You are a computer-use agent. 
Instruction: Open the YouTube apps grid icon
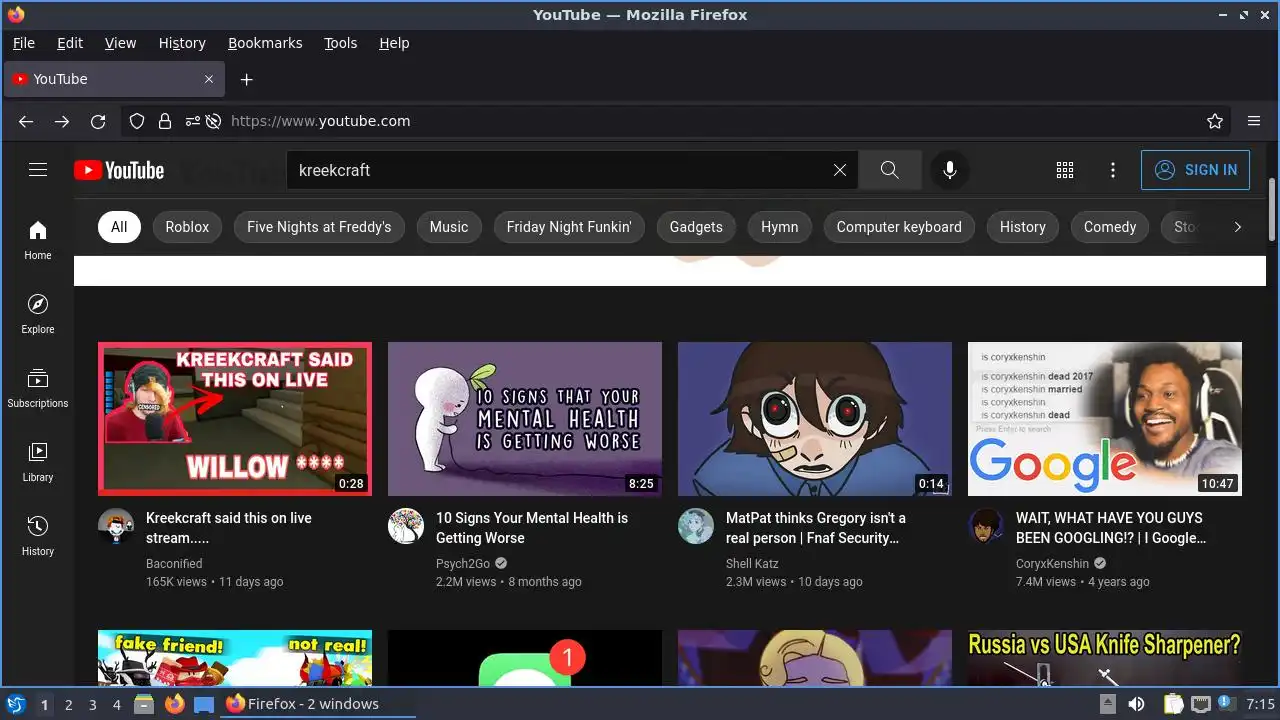pos(1065,170)
